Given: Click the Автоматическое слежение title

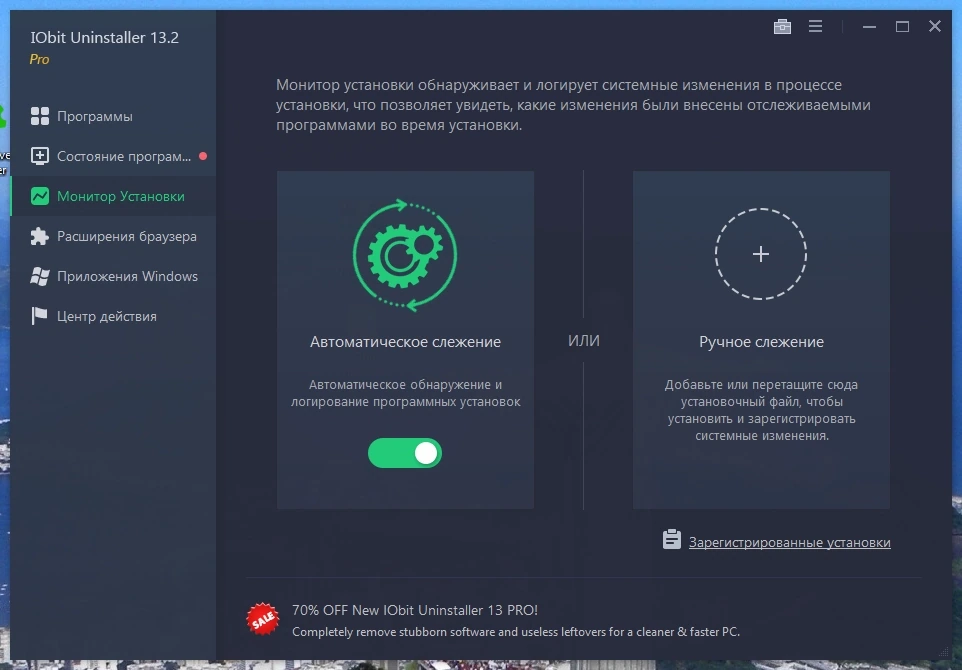Looking at the screenshot, I should 406,342.
